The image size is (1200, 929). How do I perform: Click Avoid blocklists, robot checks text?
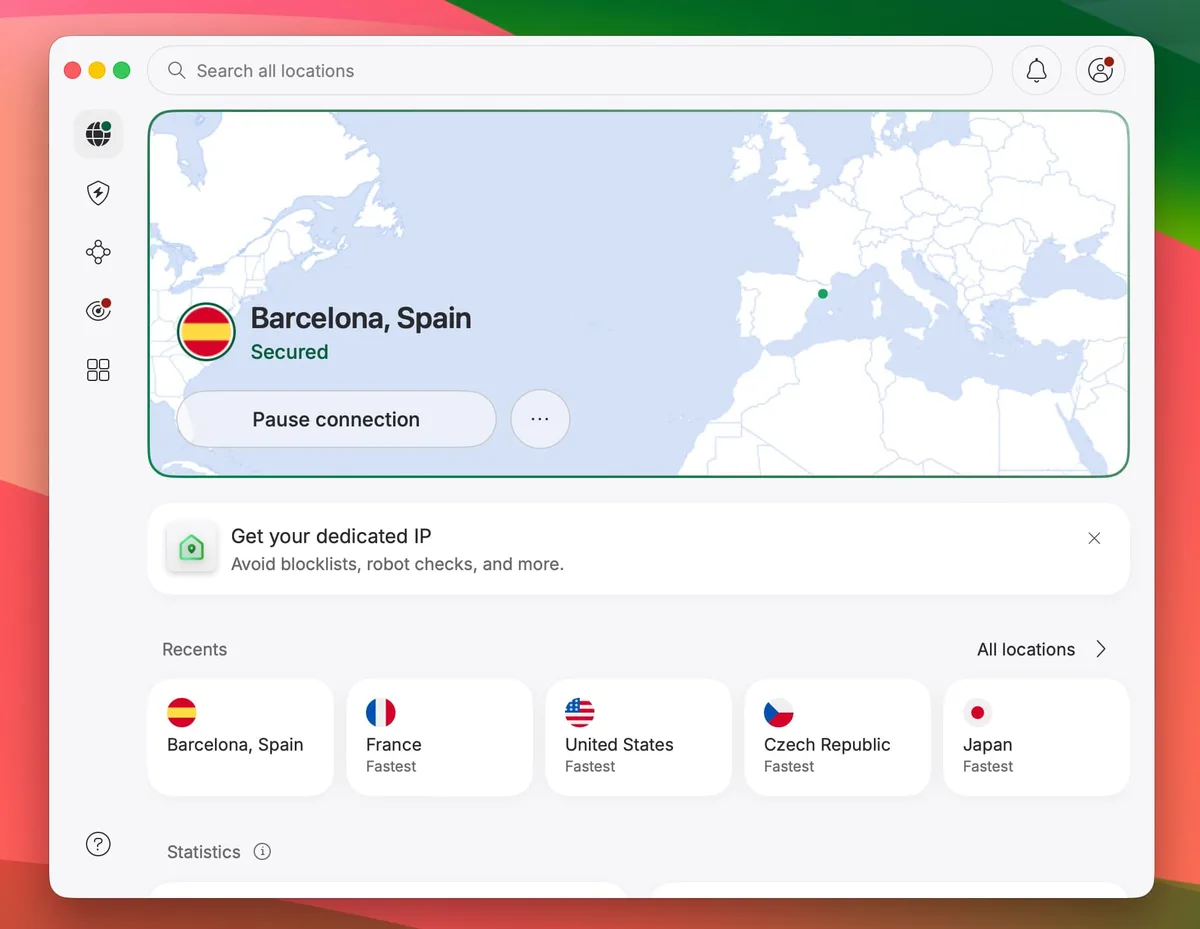397,564
